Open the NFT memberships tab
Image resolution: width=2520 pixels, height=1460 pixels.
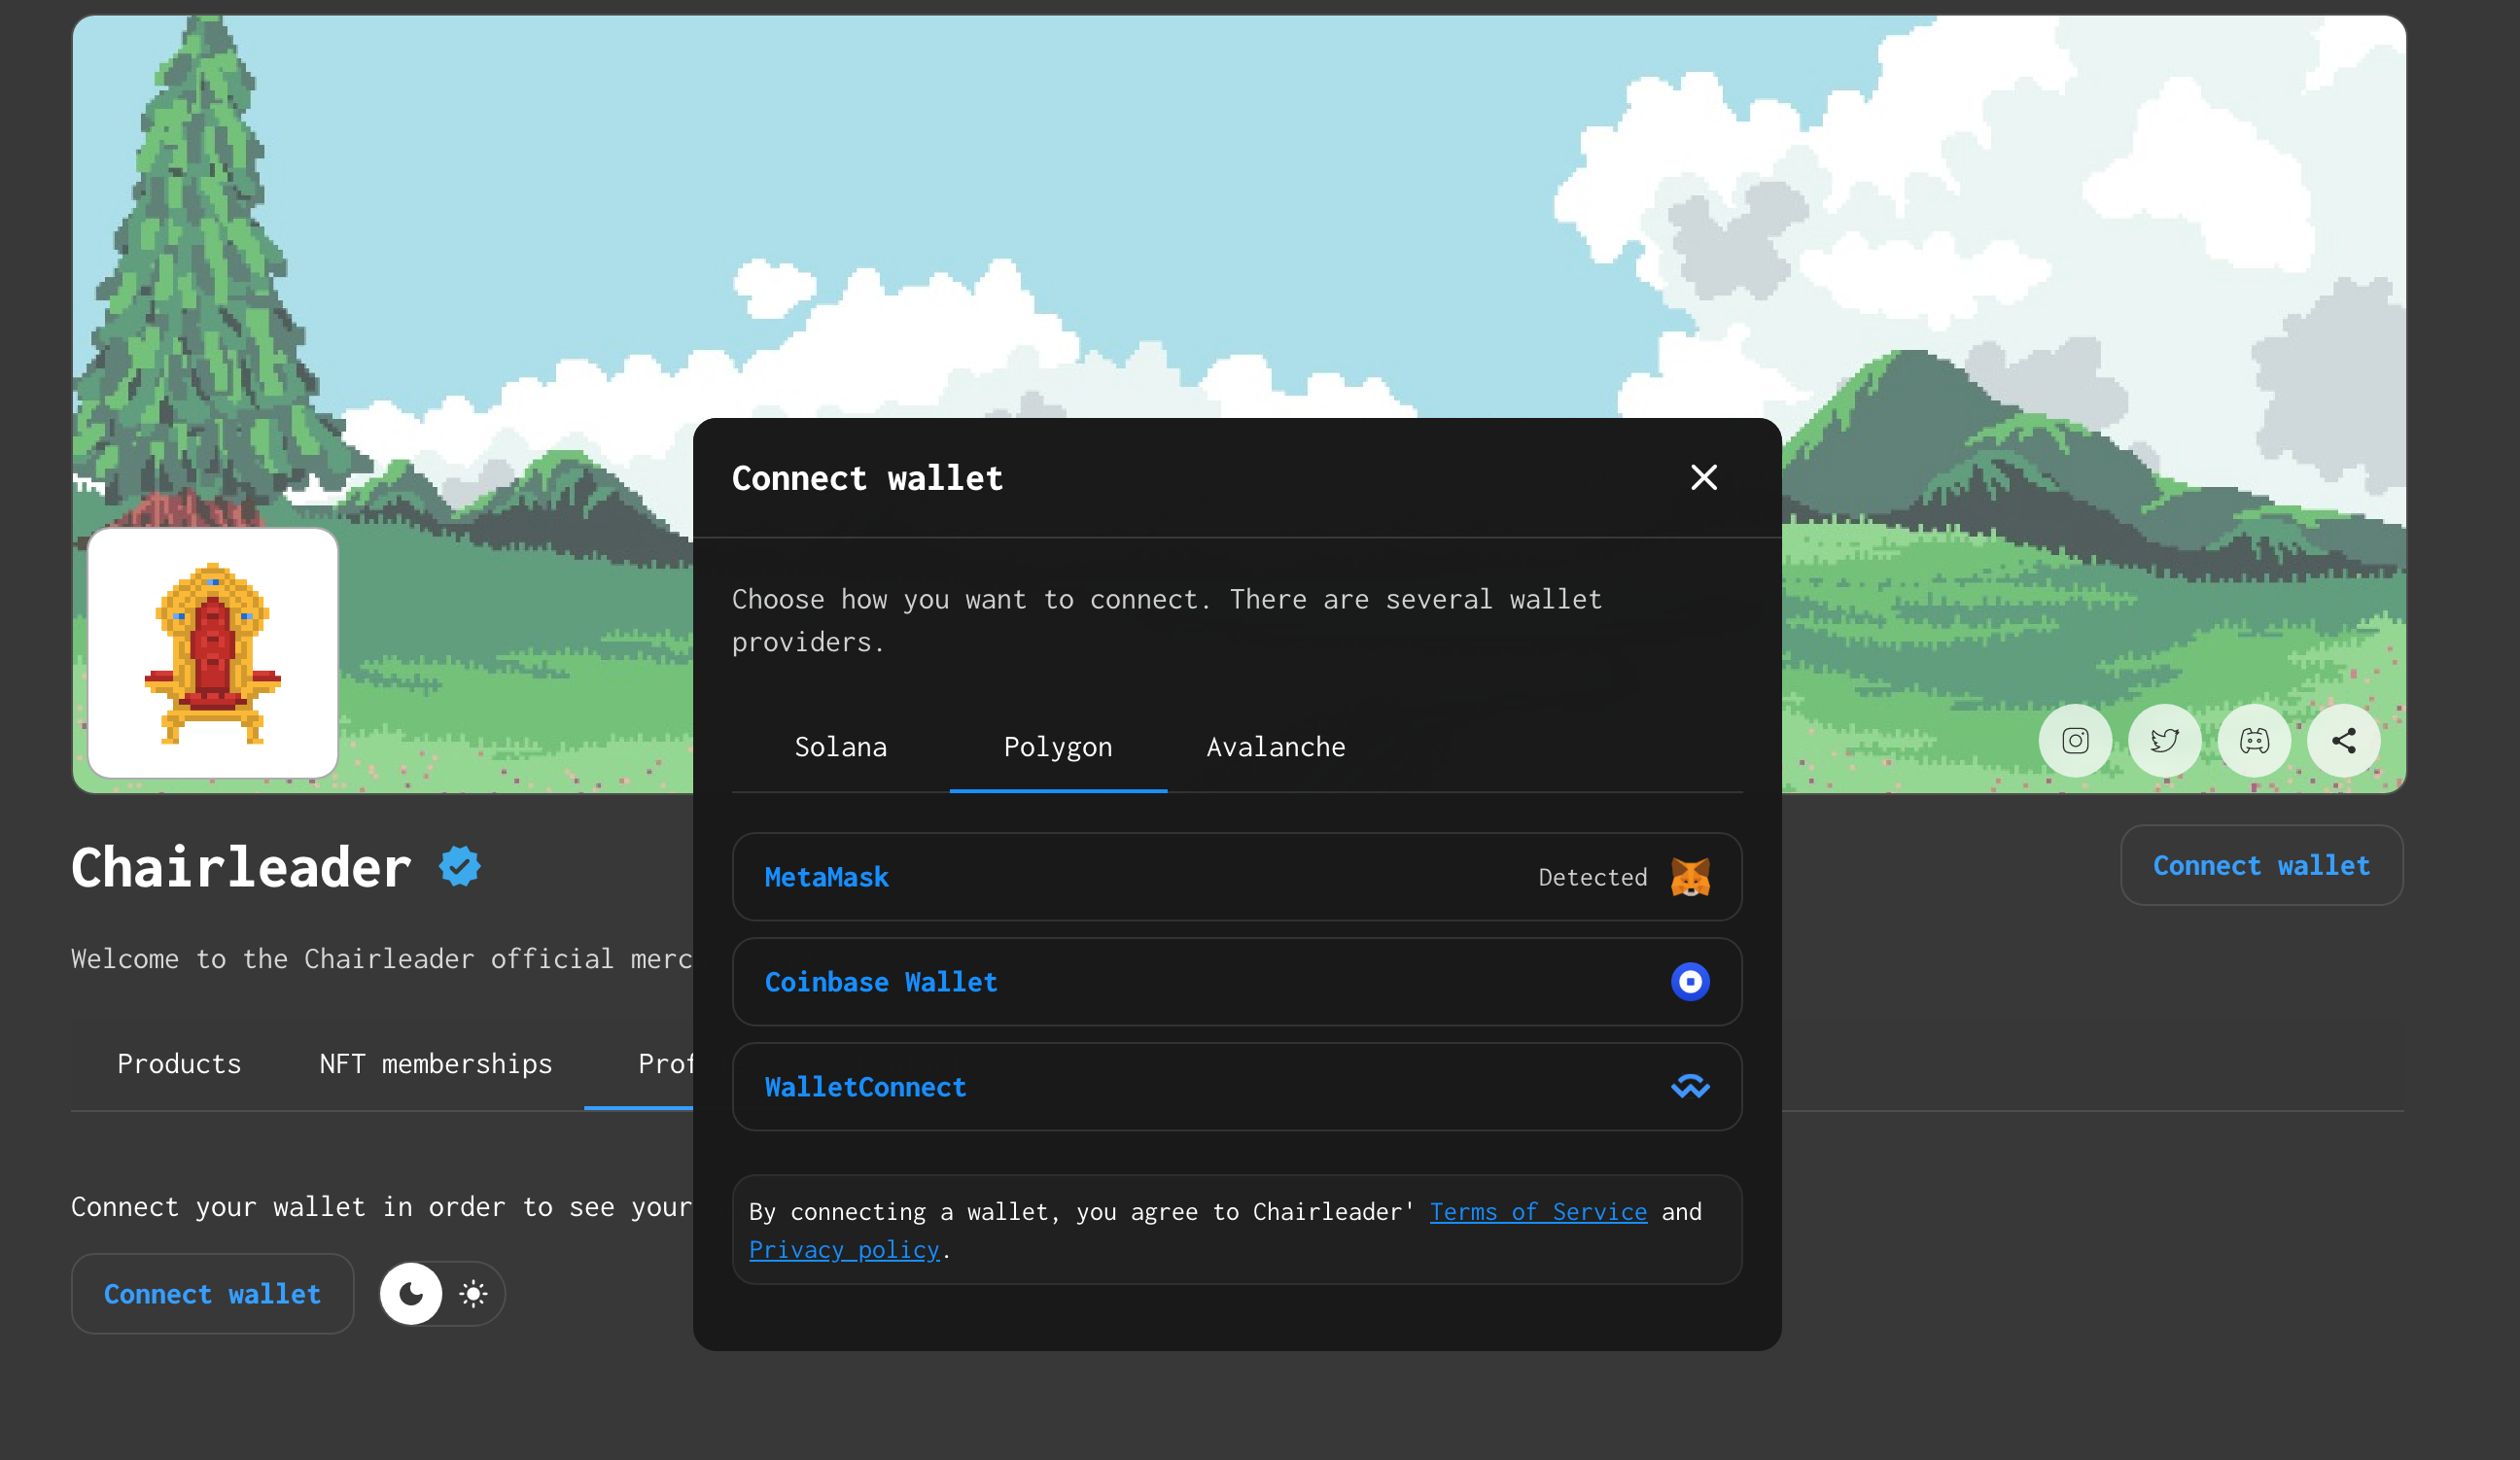pyautogui.click(x=435, y=1064)
